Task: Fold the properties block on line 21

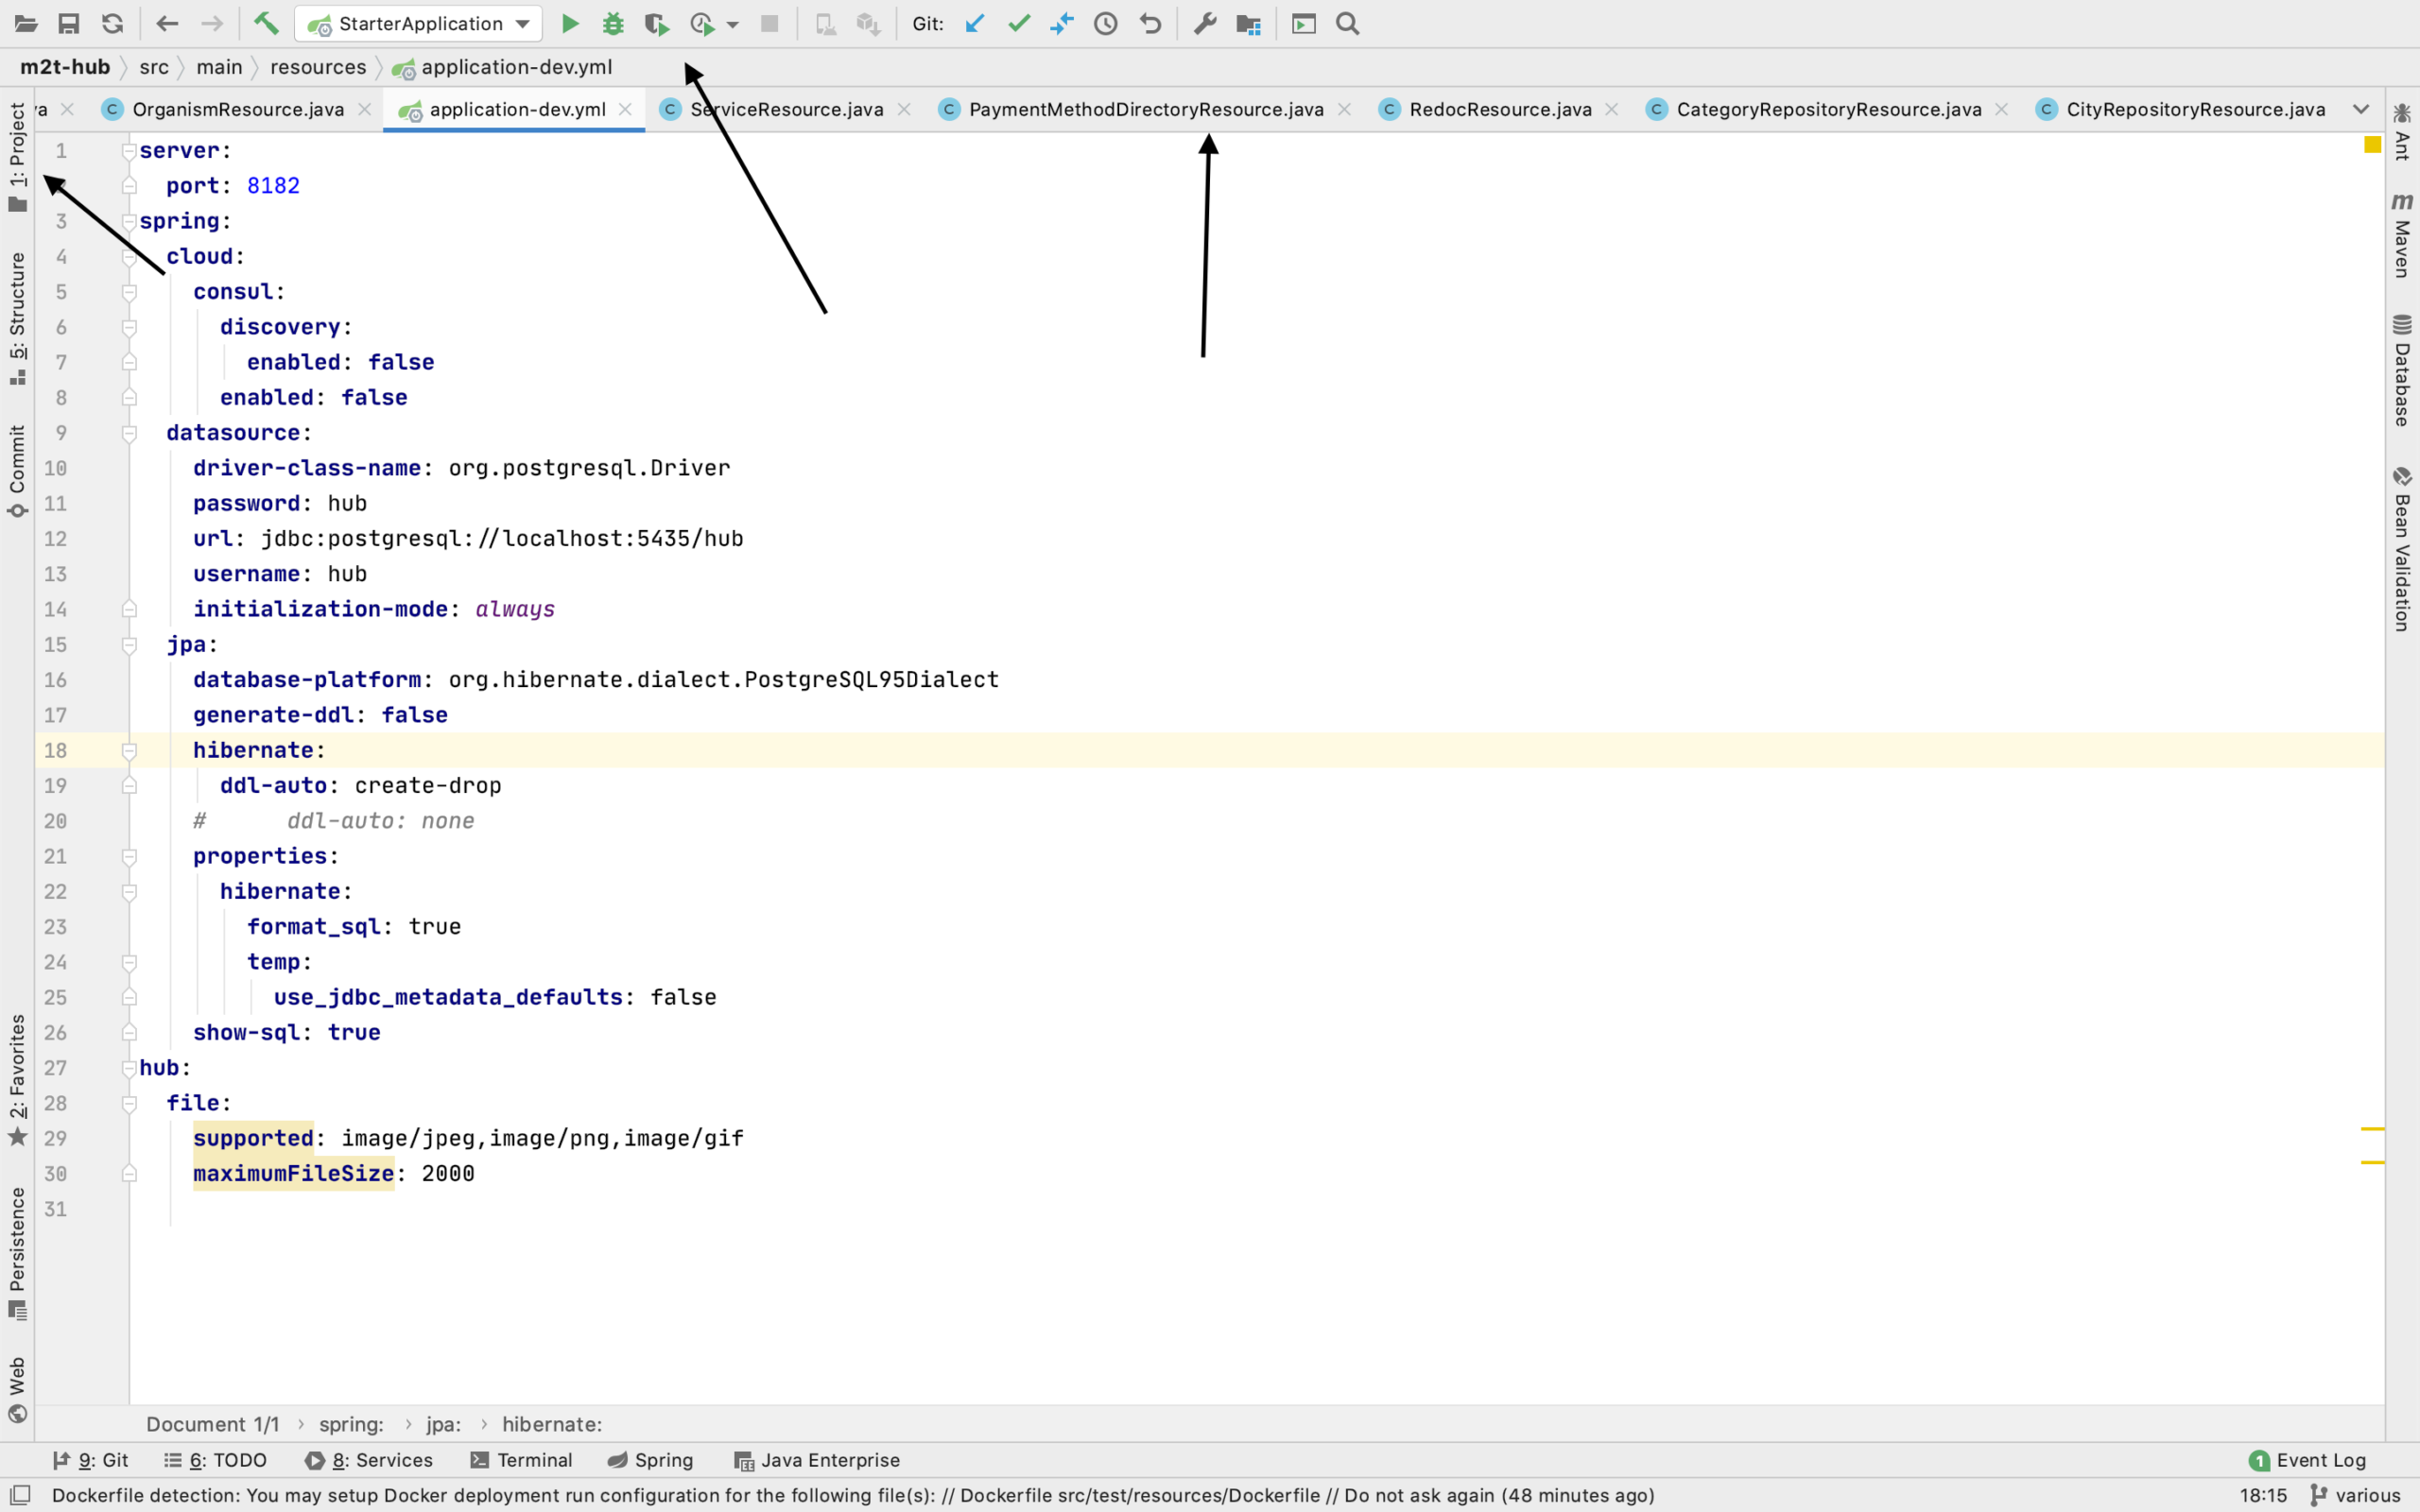Action: coord(129,857)
